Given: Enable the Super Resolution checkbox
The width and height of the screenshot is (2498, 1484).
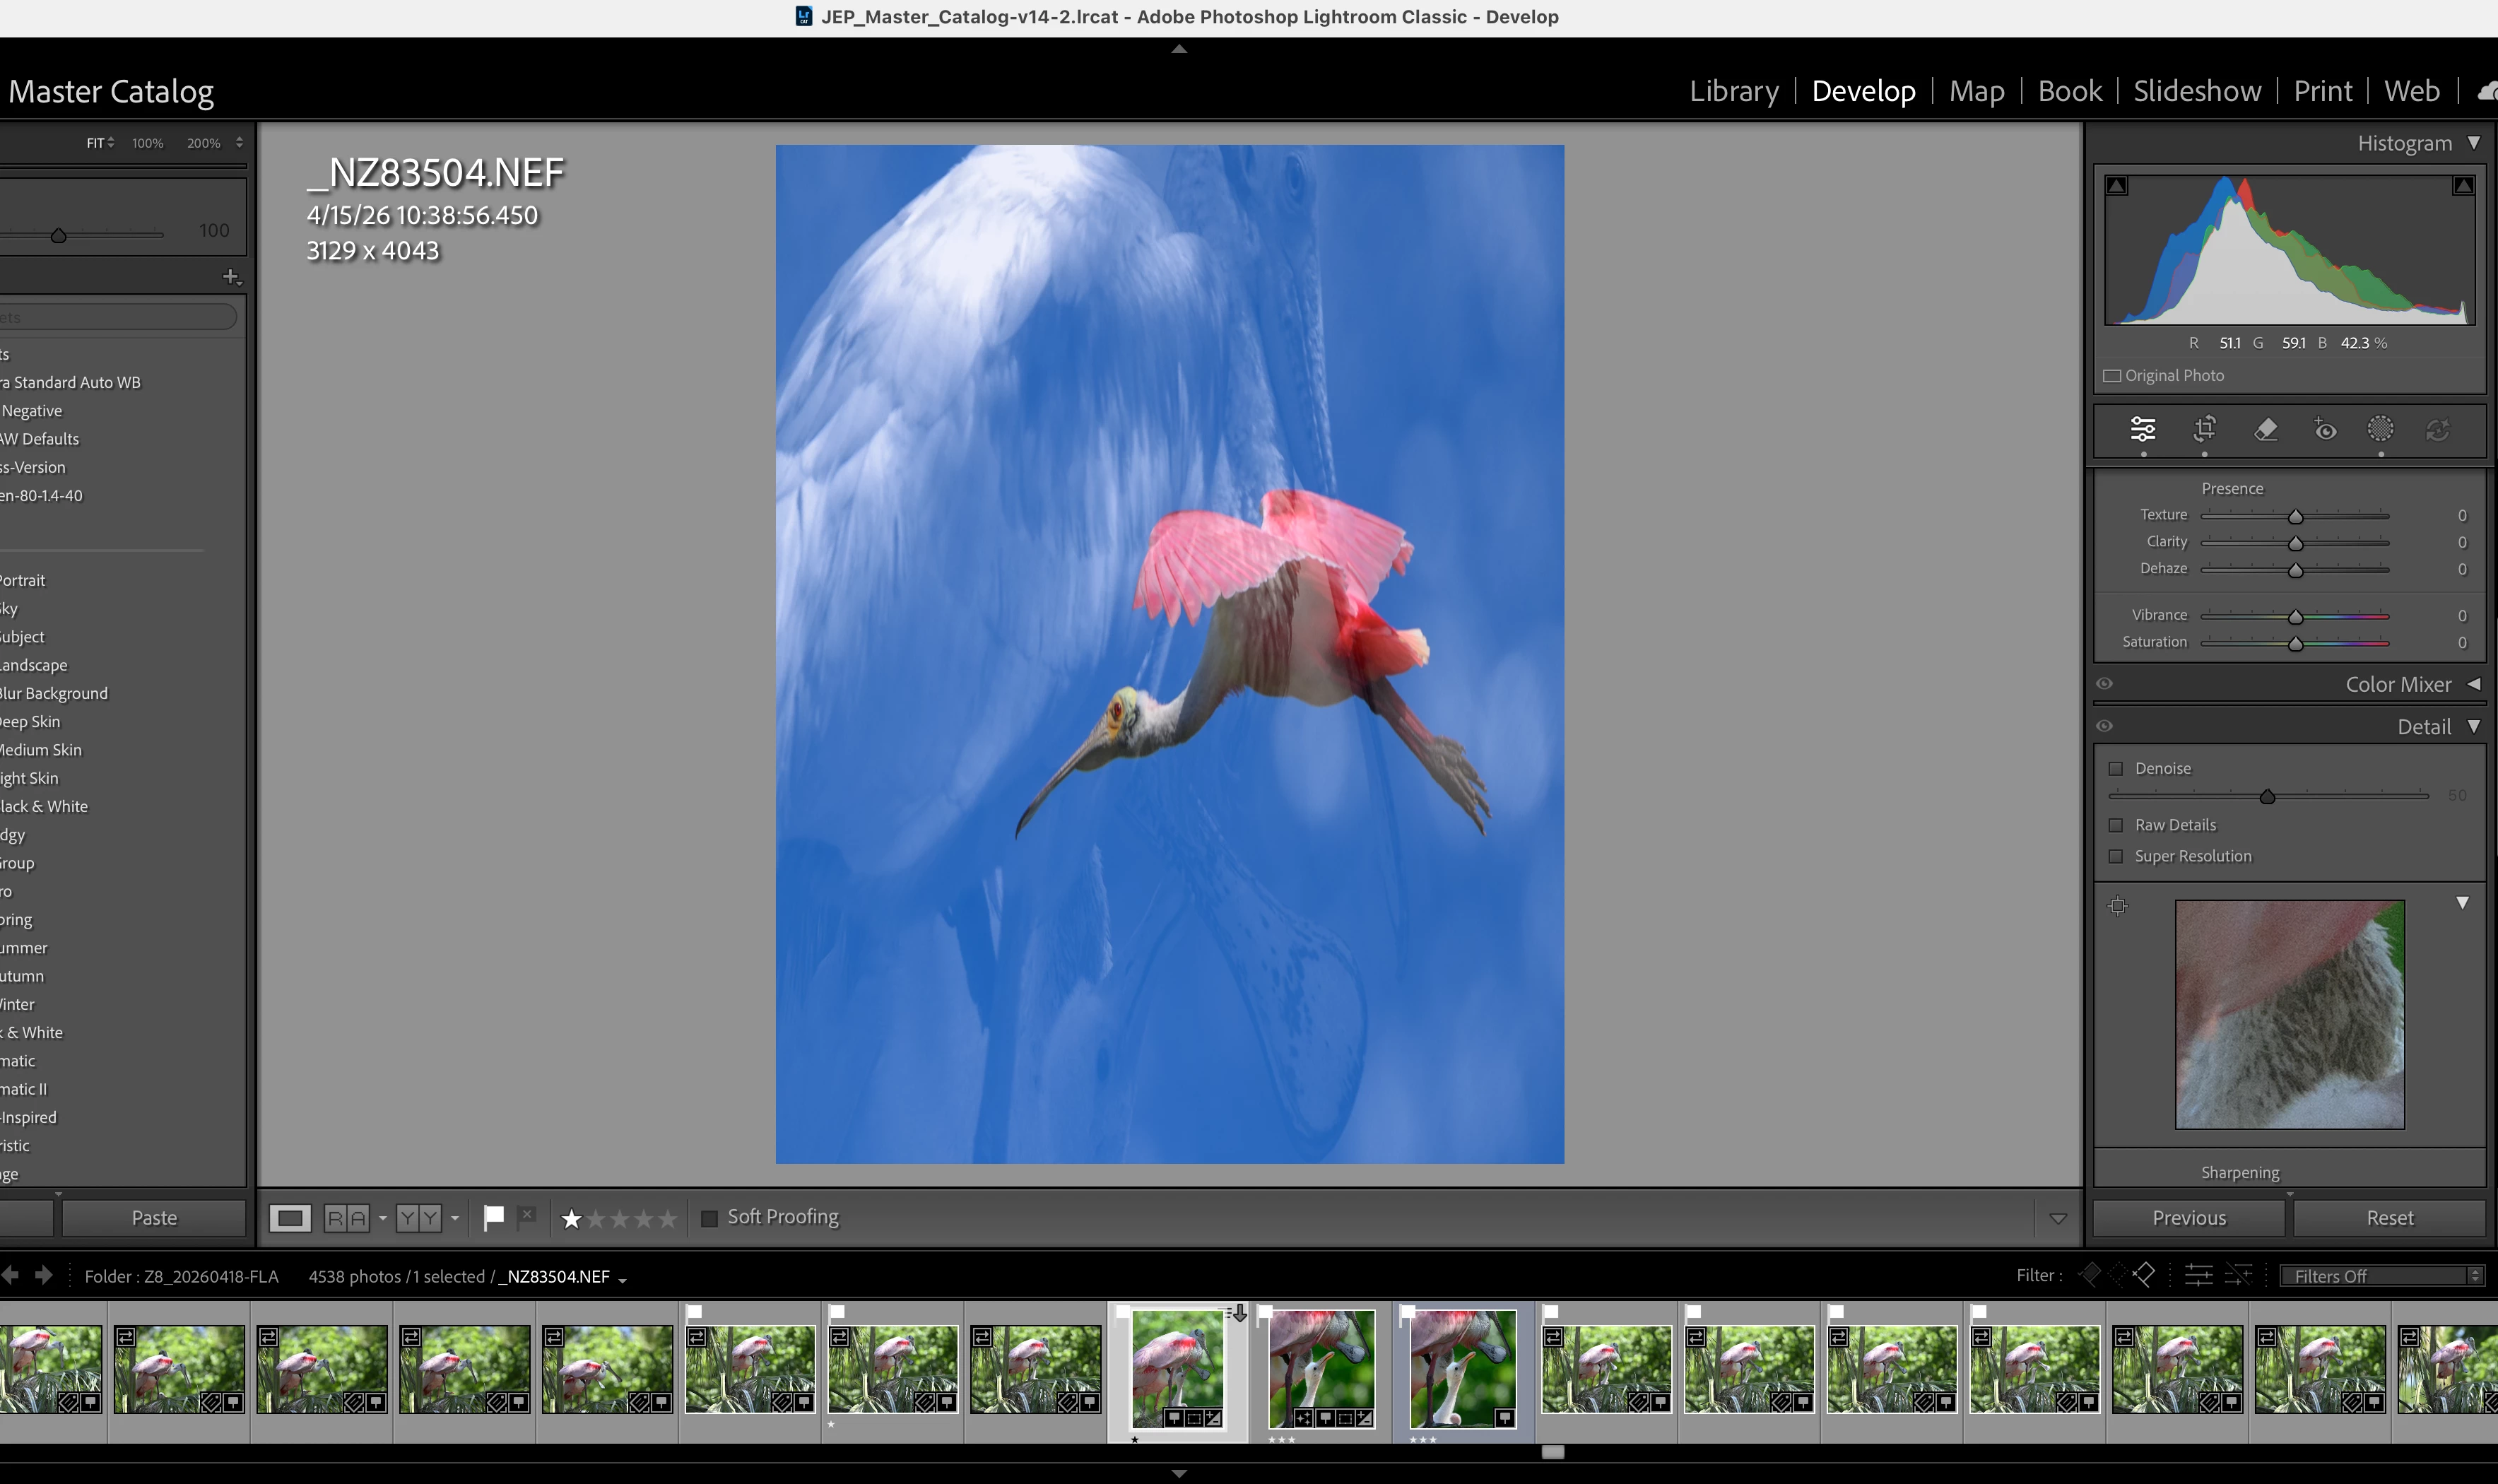Looking at the screenshot, I should tap(2115, 856).
